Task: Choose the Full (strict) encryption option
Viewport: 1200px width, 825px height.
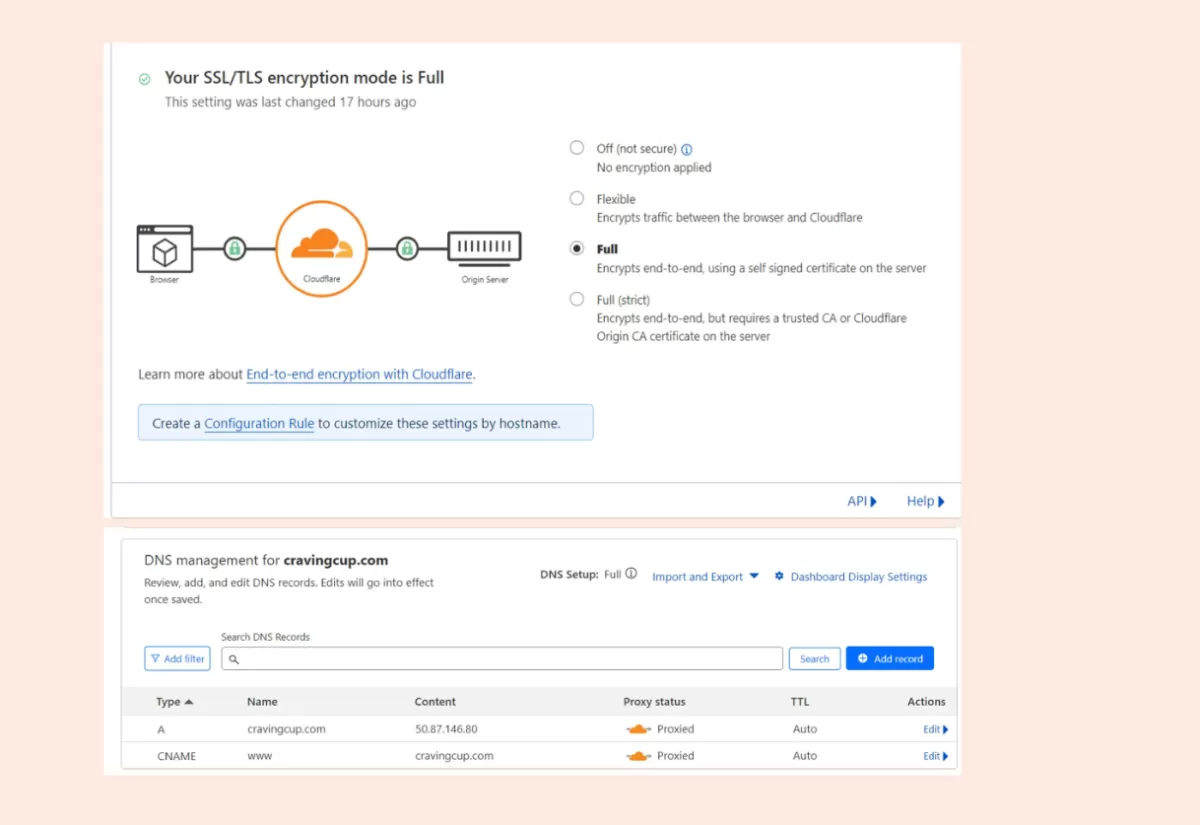Action: (x=577, y=299)
